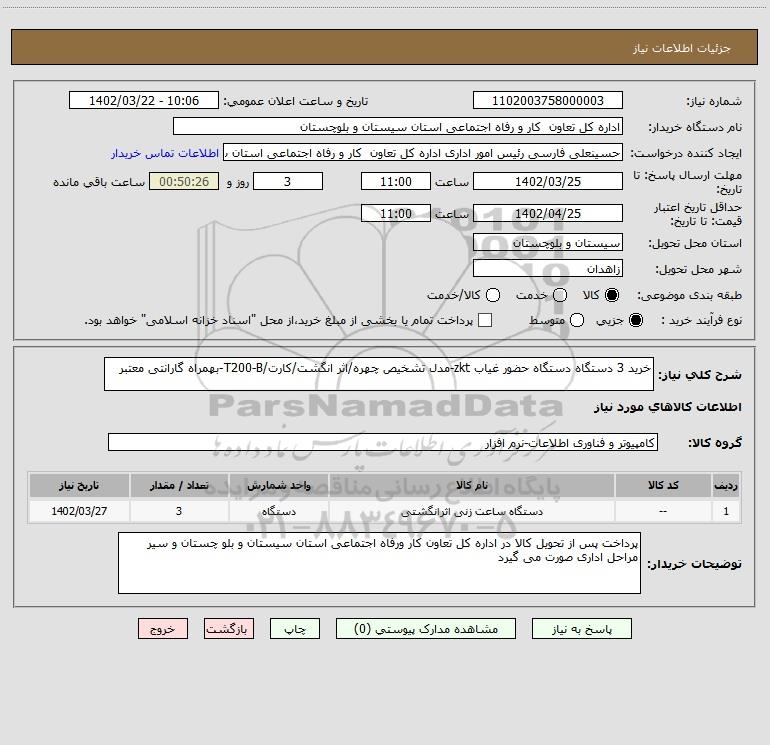Image resolution: width=770 pixels, height=745 pixels.
Task: Click the تاریخ نیاز column header
Action: 79,485
